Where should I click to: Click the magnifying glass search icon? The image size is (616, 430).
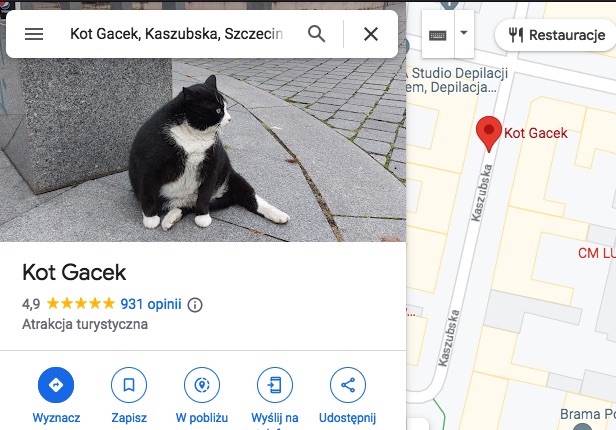[316, 34]
